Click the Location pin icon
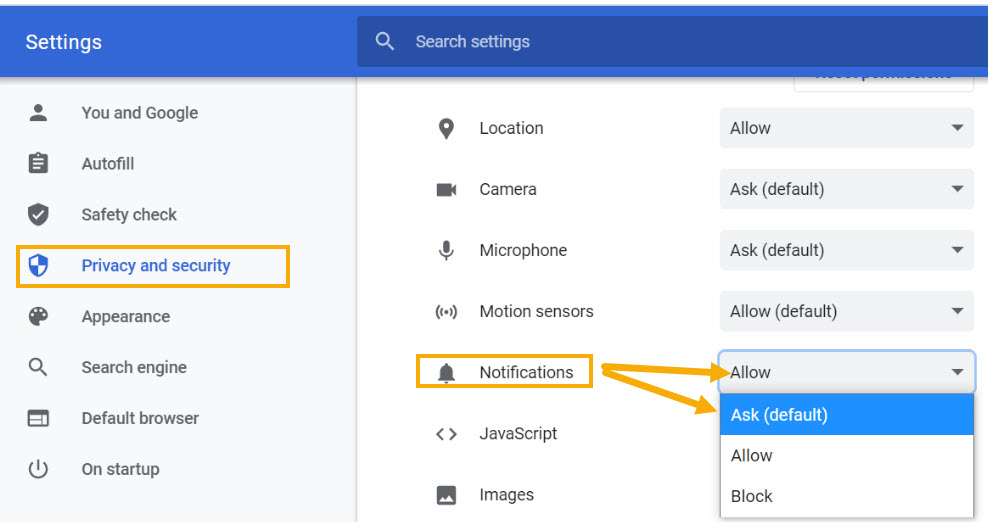Screen dimensions: 988x522 [x=446, y=128]
